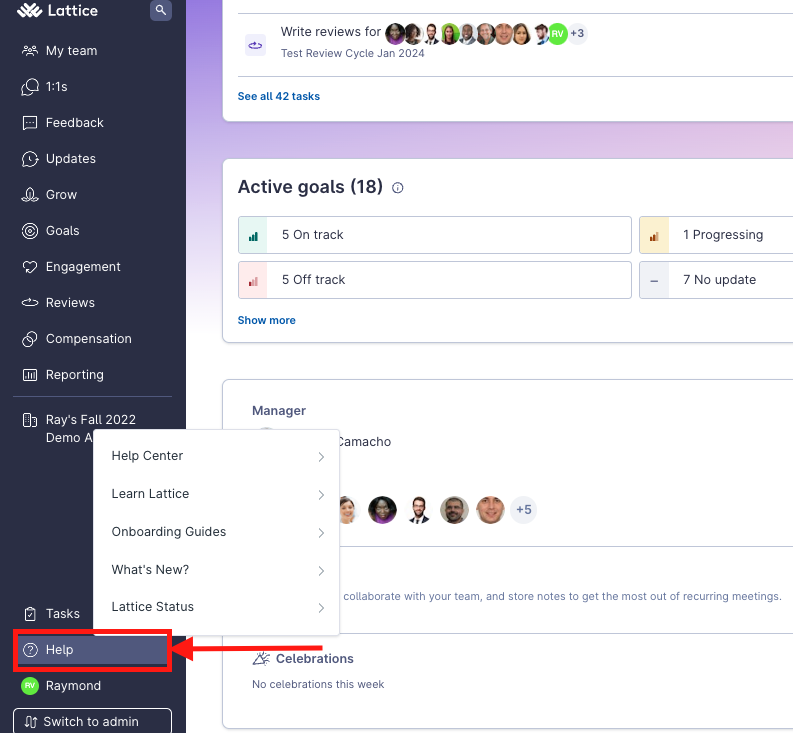Click the chevron beside Lattice Status
The height and width of the screenshot is (733, 793).
(321, 608)
